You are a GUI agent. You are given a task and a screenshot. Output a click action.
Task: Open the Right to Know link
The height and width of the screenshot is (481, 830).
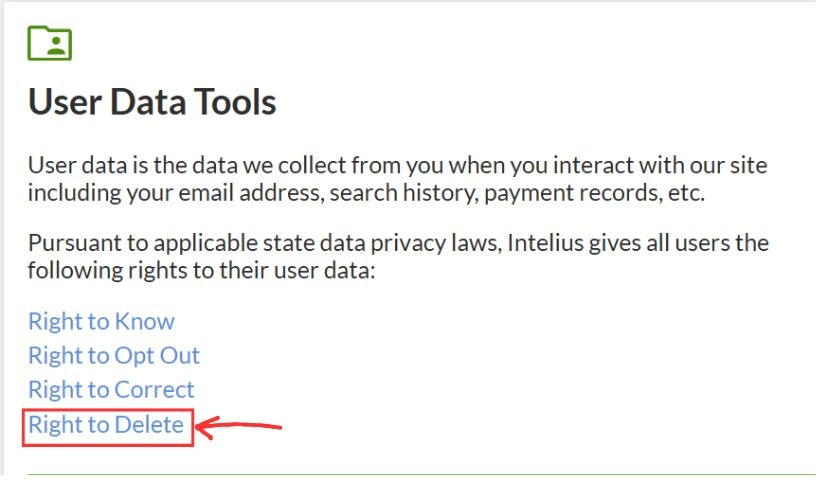point(101,322)
